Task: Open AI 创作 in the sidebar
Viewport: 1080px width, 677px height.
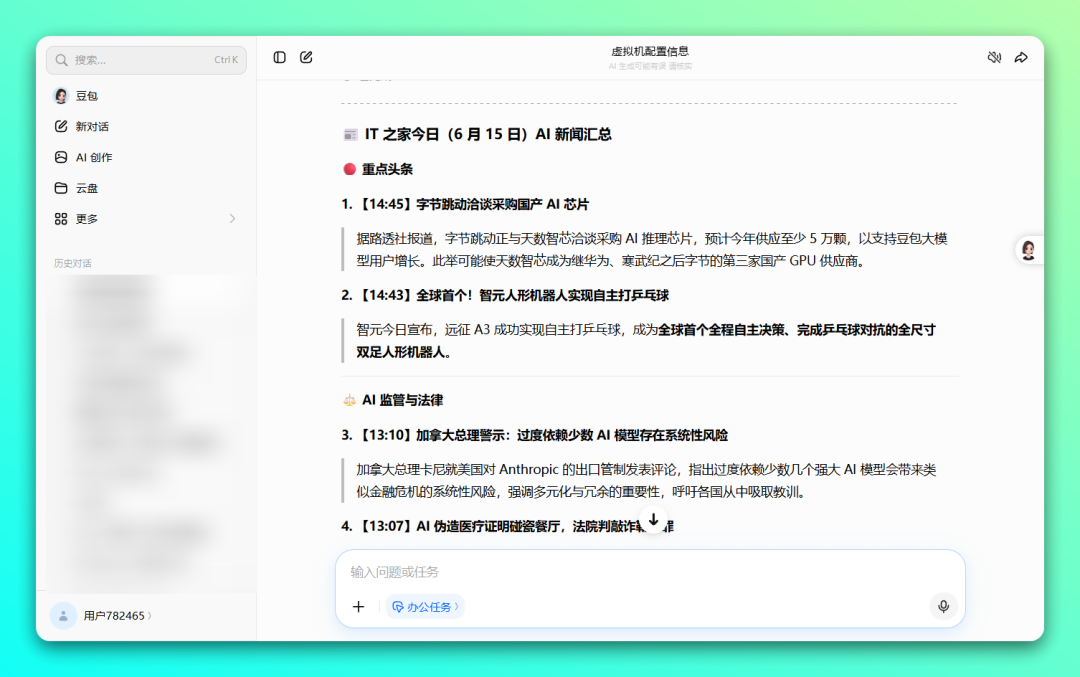Action: coord(146,157)
